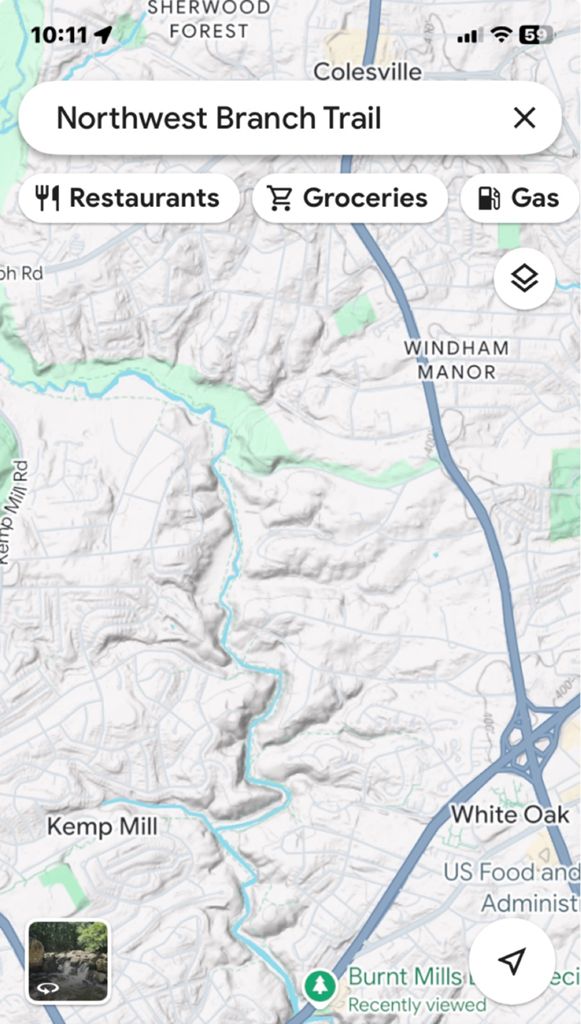Screen dimensions: 581x1024
Task: Tap the Kemp Mill place label
Action: click(x=102, y=826)
